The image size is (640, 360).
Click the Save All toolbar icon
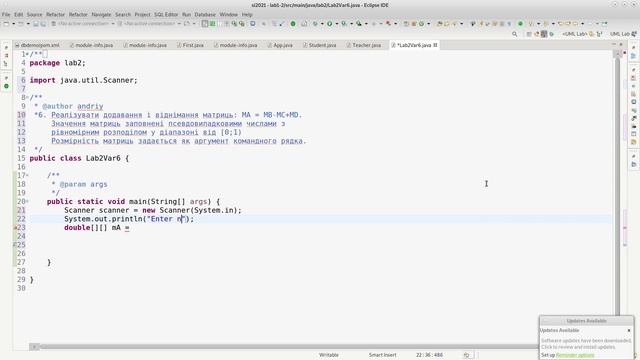tap(43, 24)
